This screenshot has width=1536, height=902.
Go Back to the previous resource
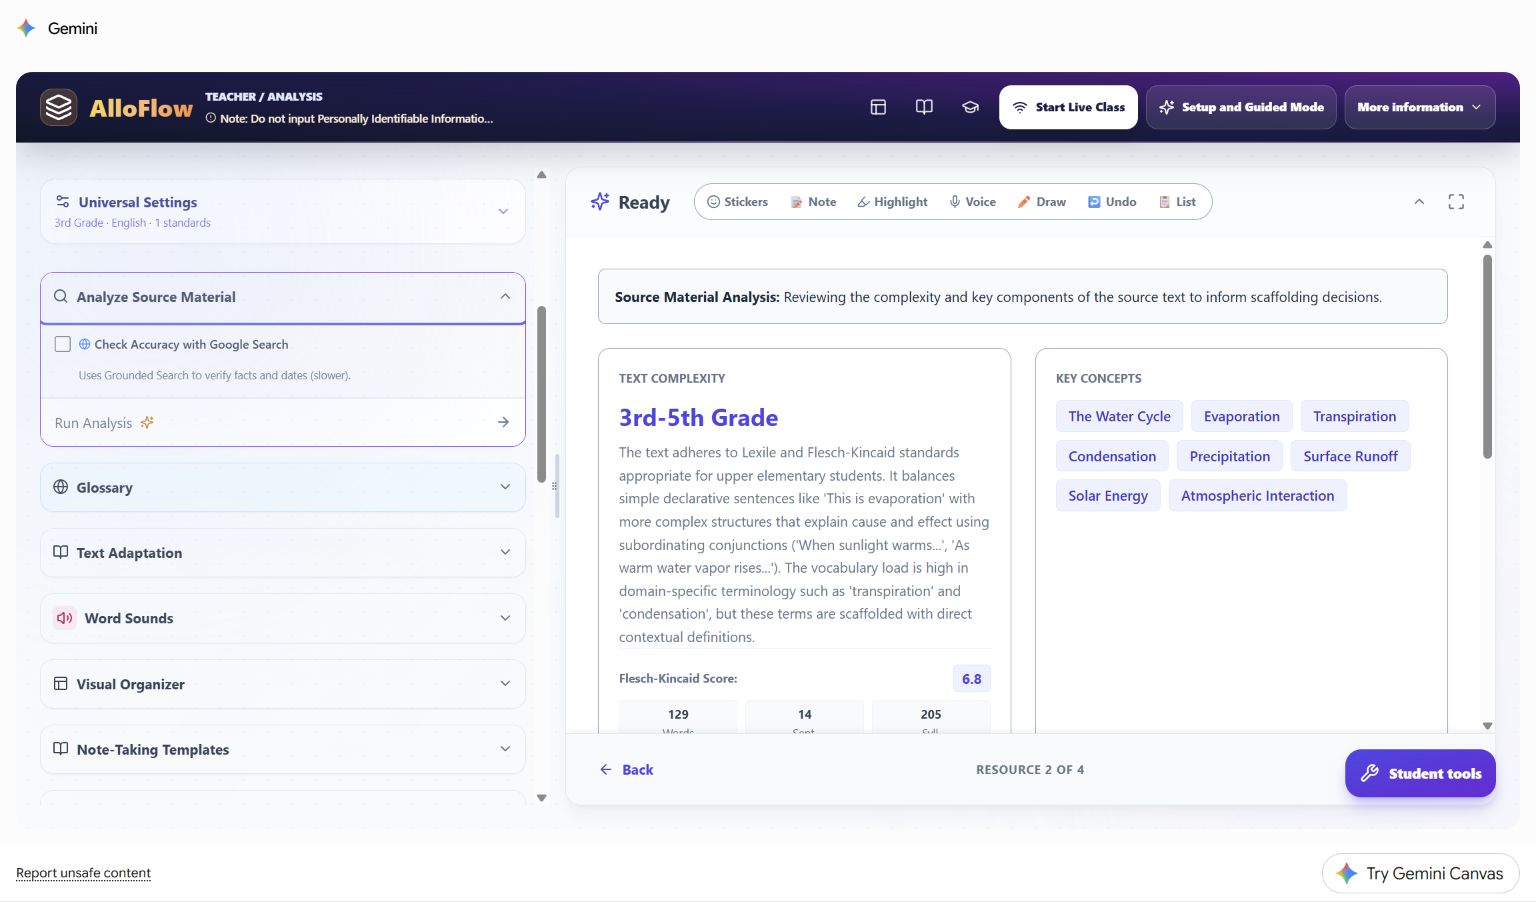626,769
